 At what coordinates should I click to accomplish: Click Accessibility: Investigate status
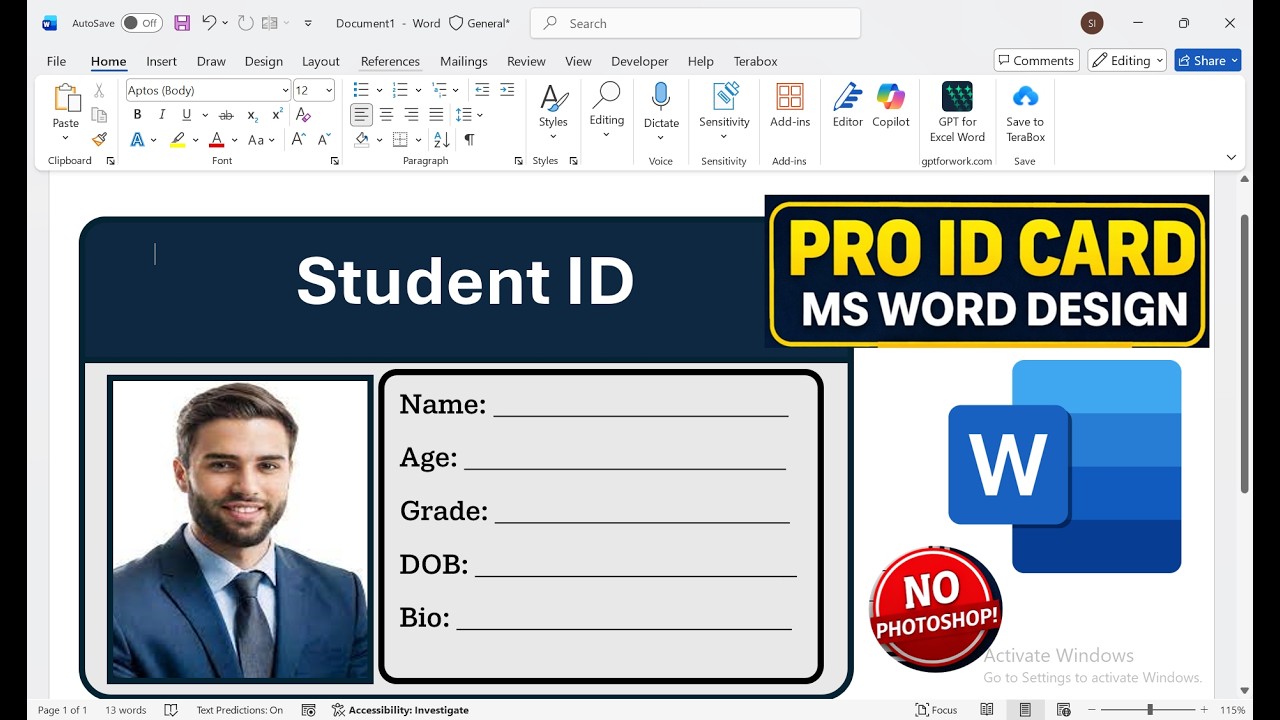point(400,710)
